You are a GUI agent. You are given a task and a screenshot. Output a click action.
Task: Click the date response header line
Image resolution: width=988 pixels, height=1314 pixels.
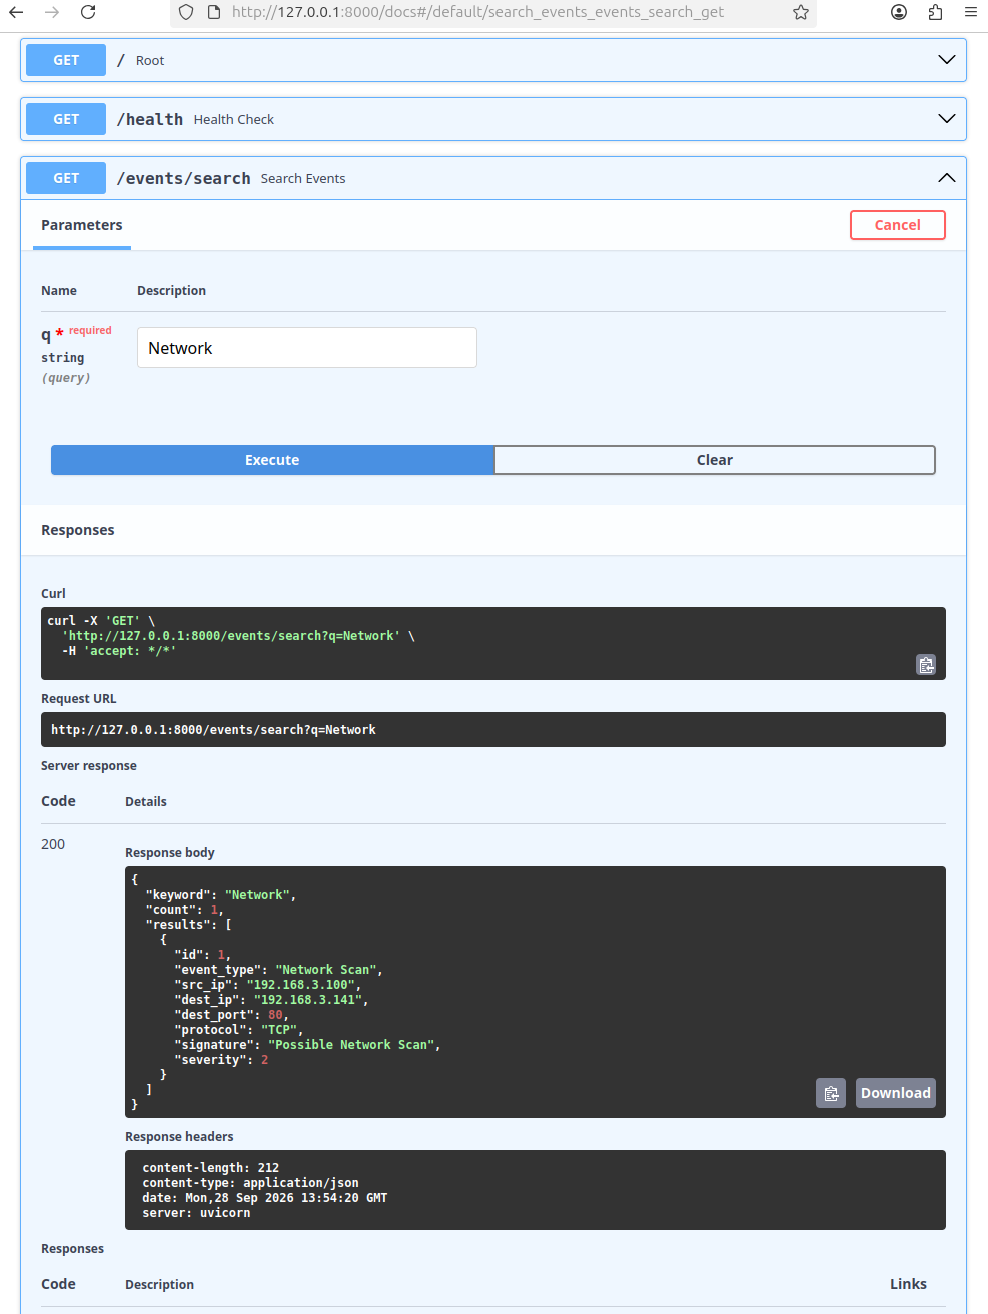[264, 1198]
